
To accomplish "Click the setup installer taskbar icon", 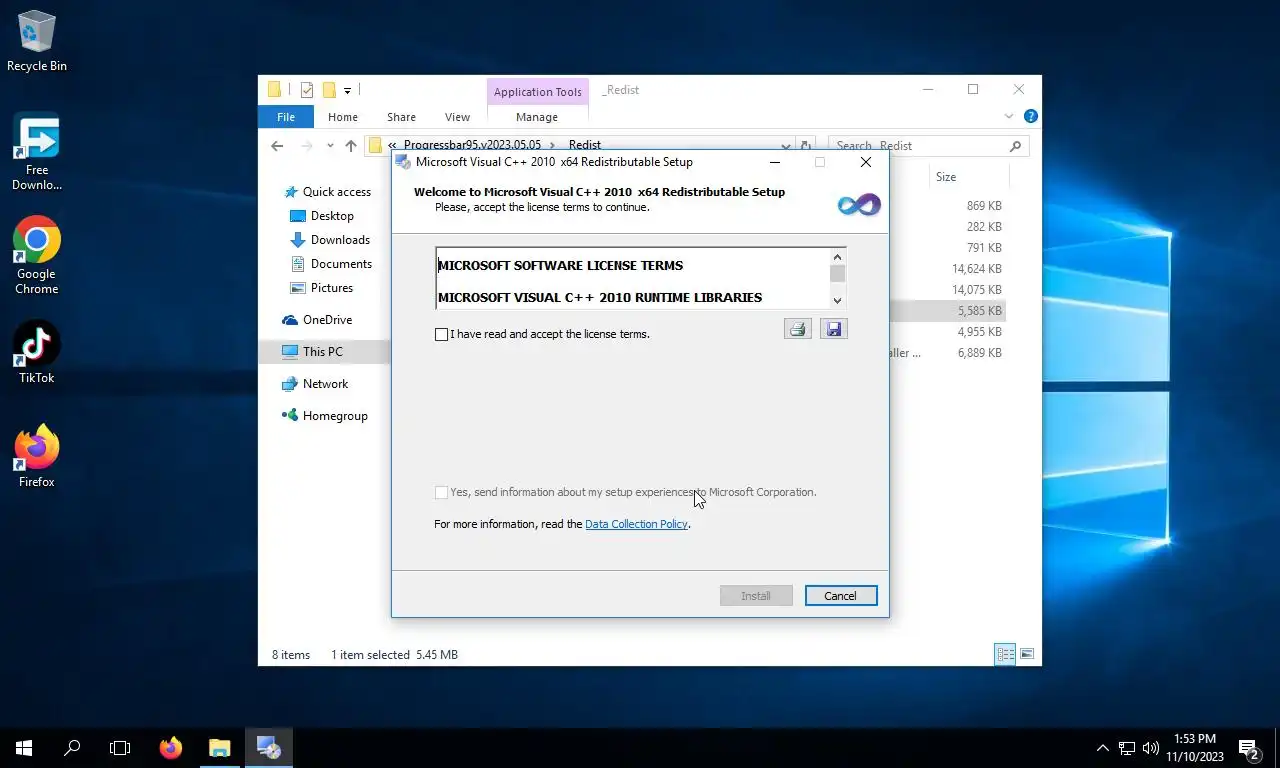I will [x=268, y=748].
